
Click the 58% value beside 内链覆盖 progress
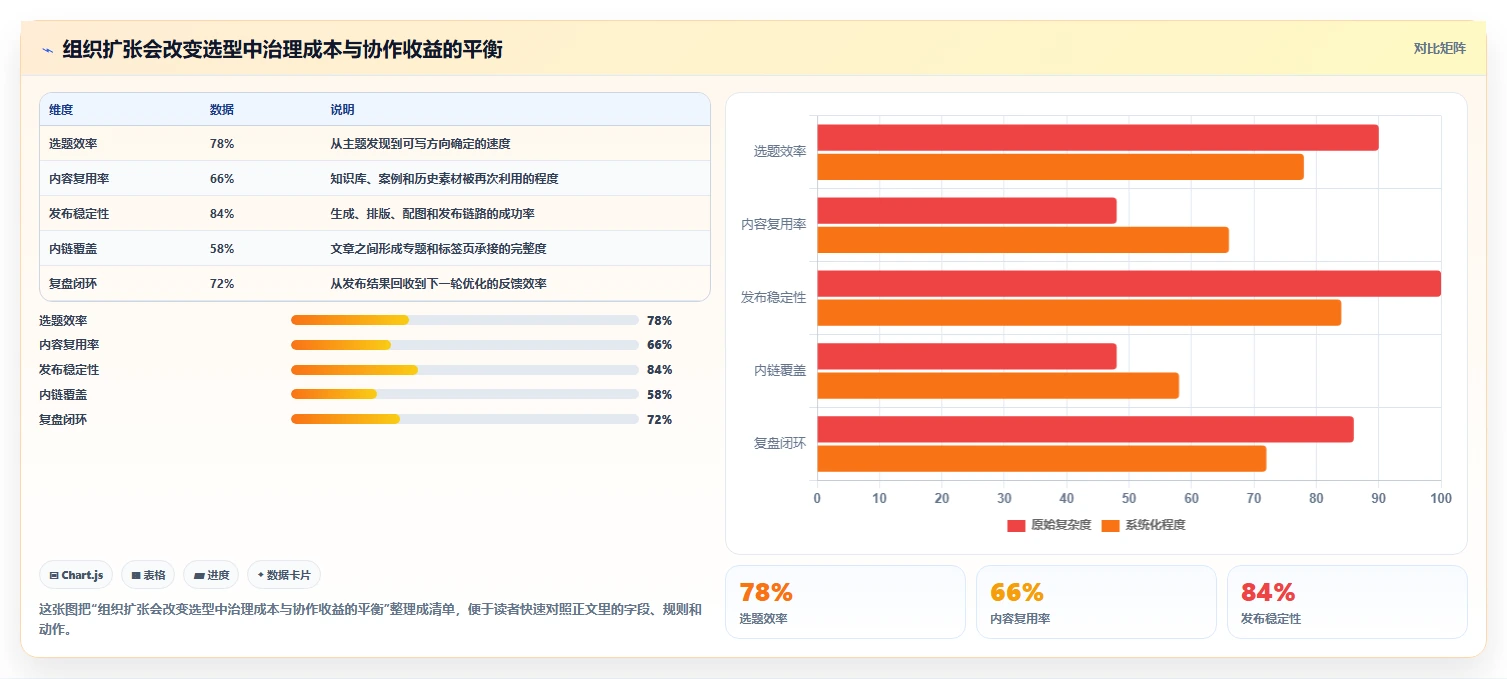click(659, 395)
